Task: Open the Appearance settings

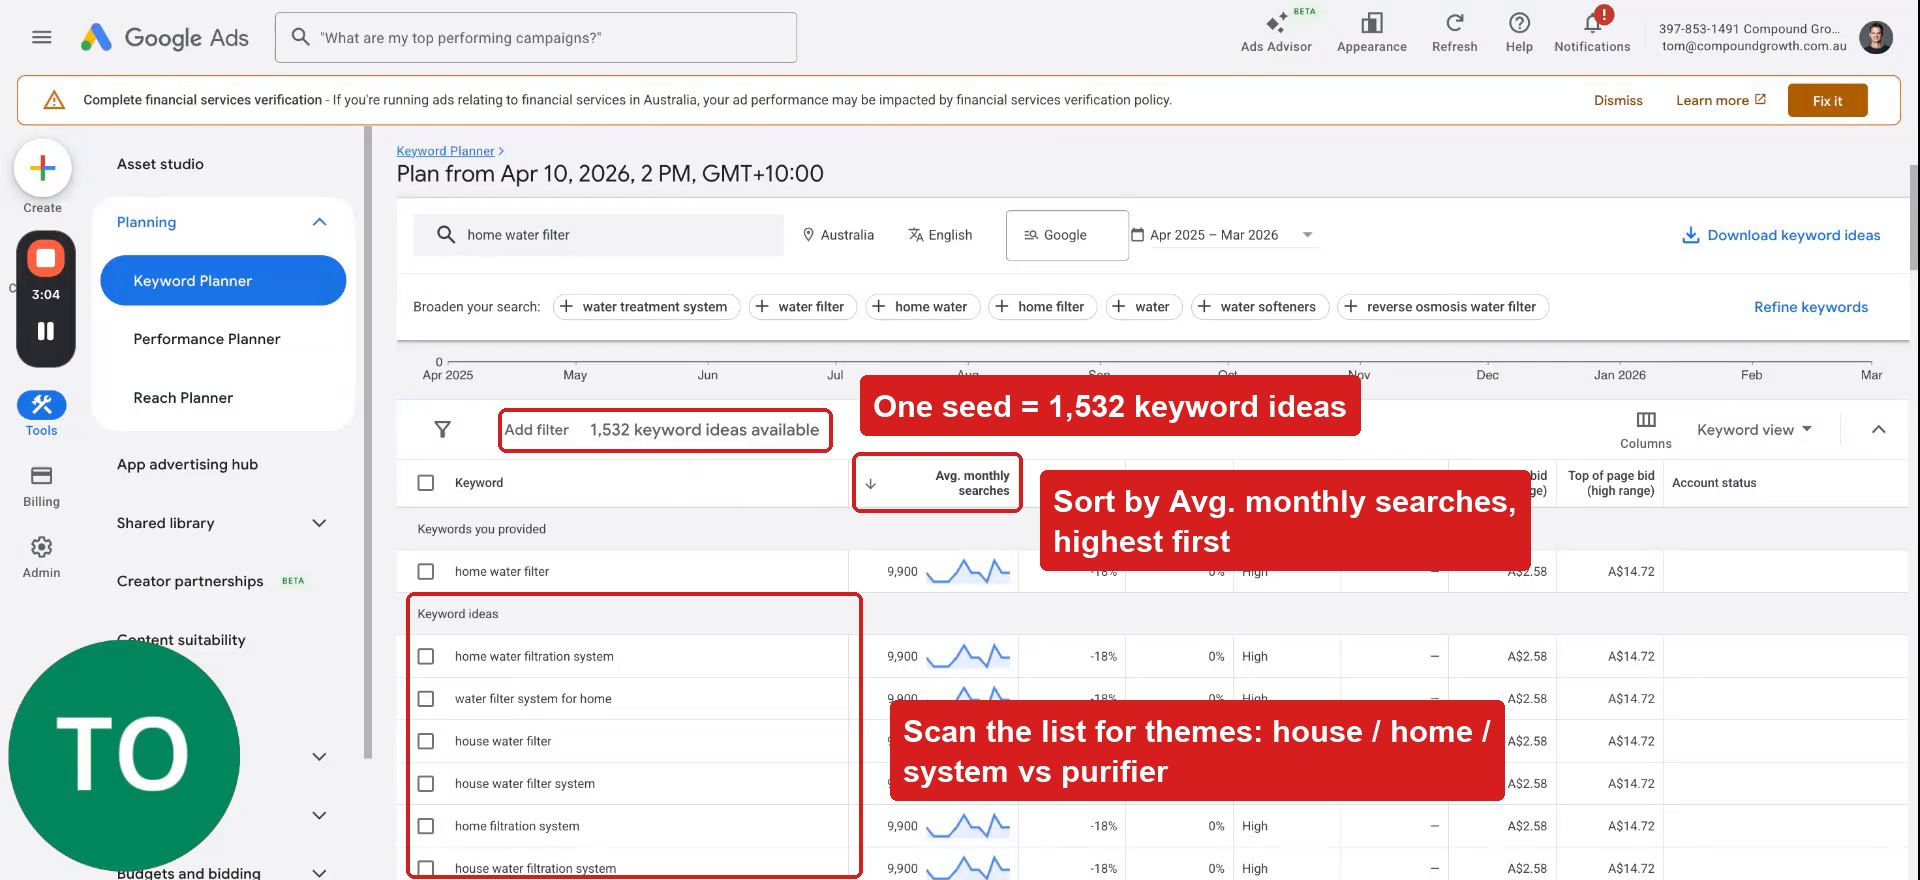Action: (x=1371, y=32)
